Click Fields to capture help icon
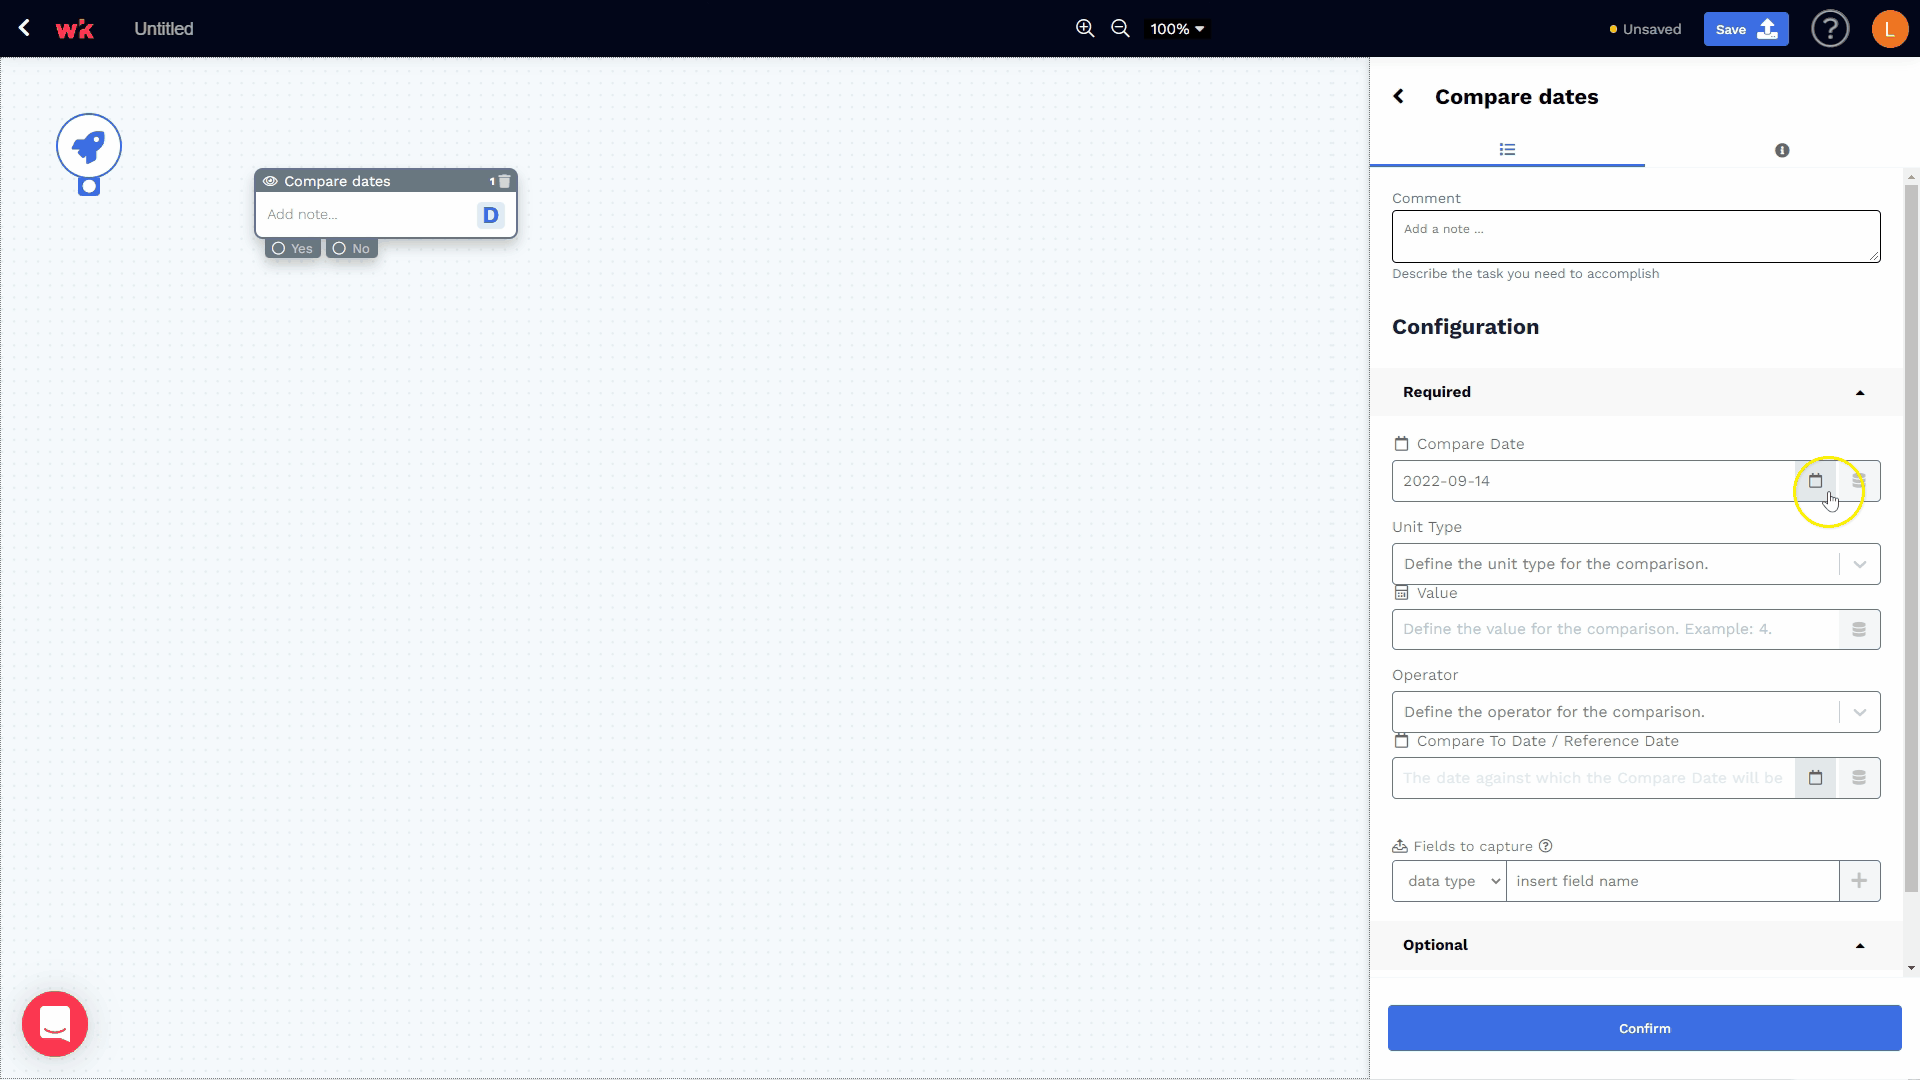This screenshot has height=1080, width=1920. coord(1545,846)
